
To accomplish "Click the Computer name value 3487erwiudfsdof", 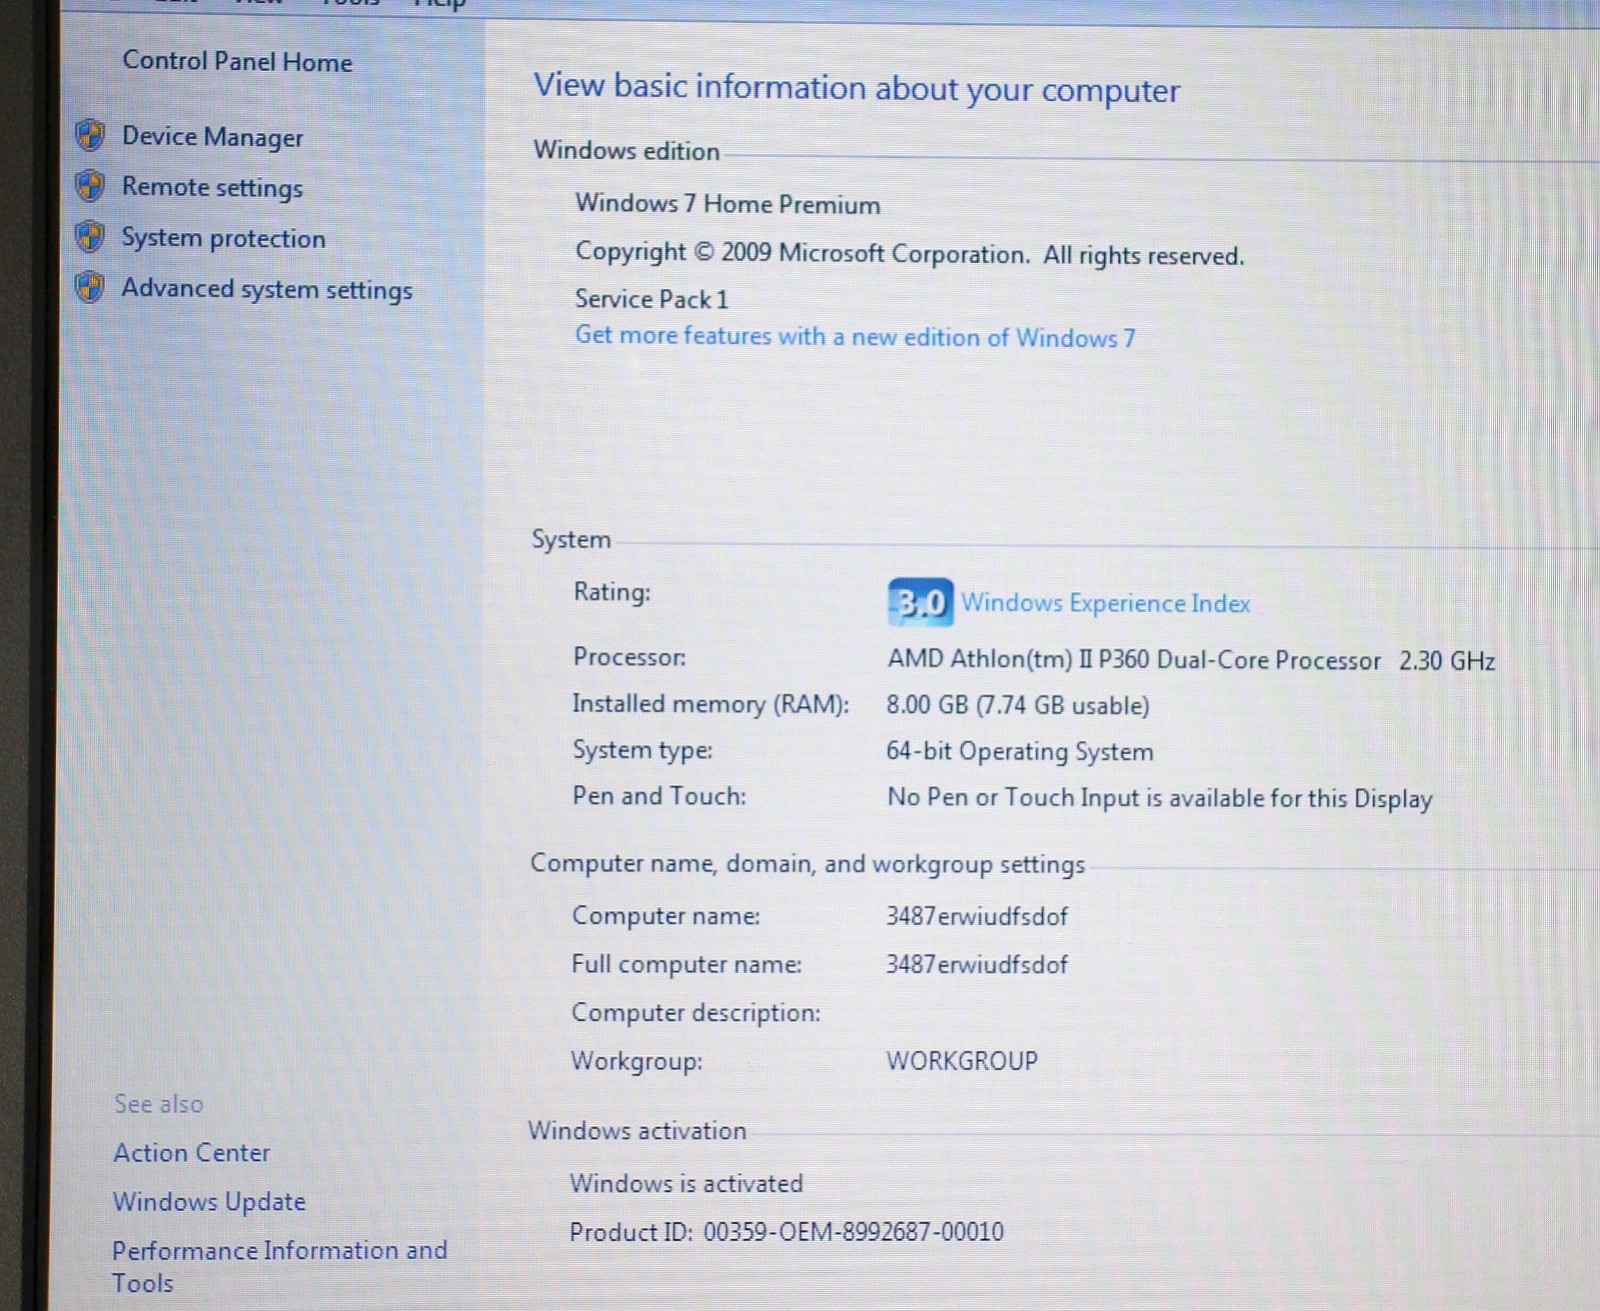I will click(x=976, y=916).
